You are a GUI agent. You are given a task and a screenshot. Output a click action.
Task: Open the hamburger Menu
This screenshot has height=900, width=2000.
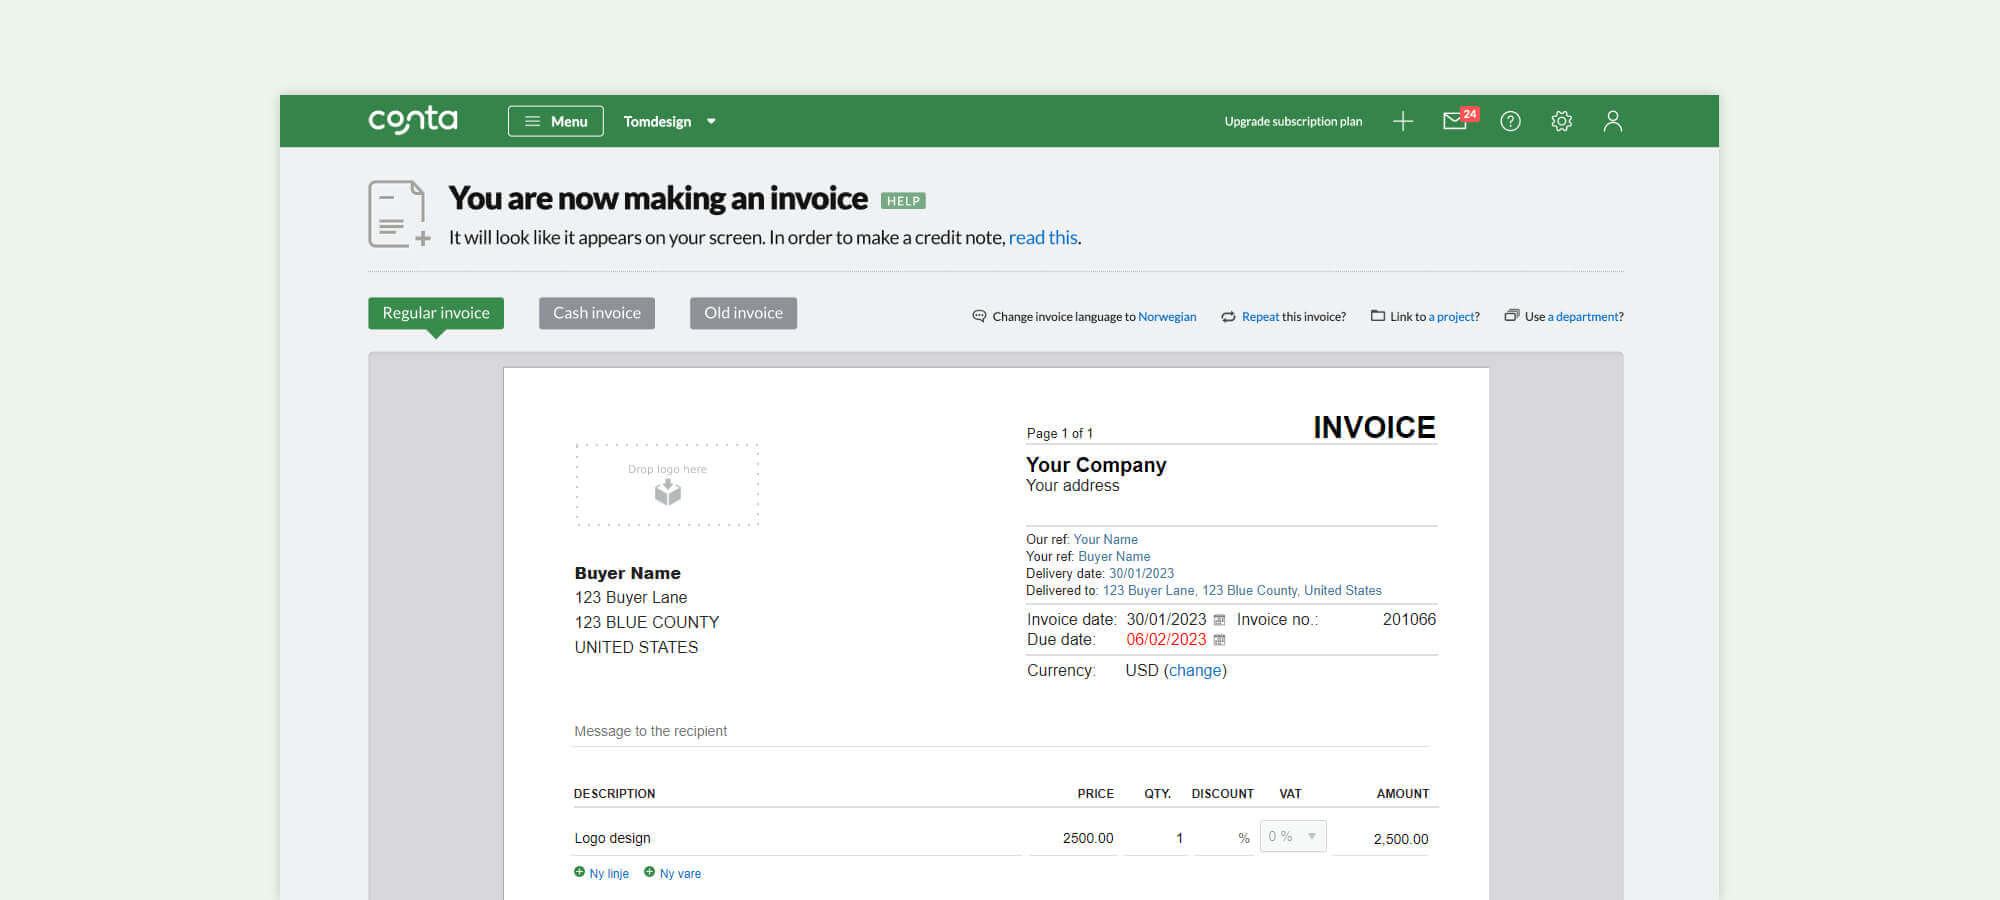pyautogui.click(x=555, y=121)
